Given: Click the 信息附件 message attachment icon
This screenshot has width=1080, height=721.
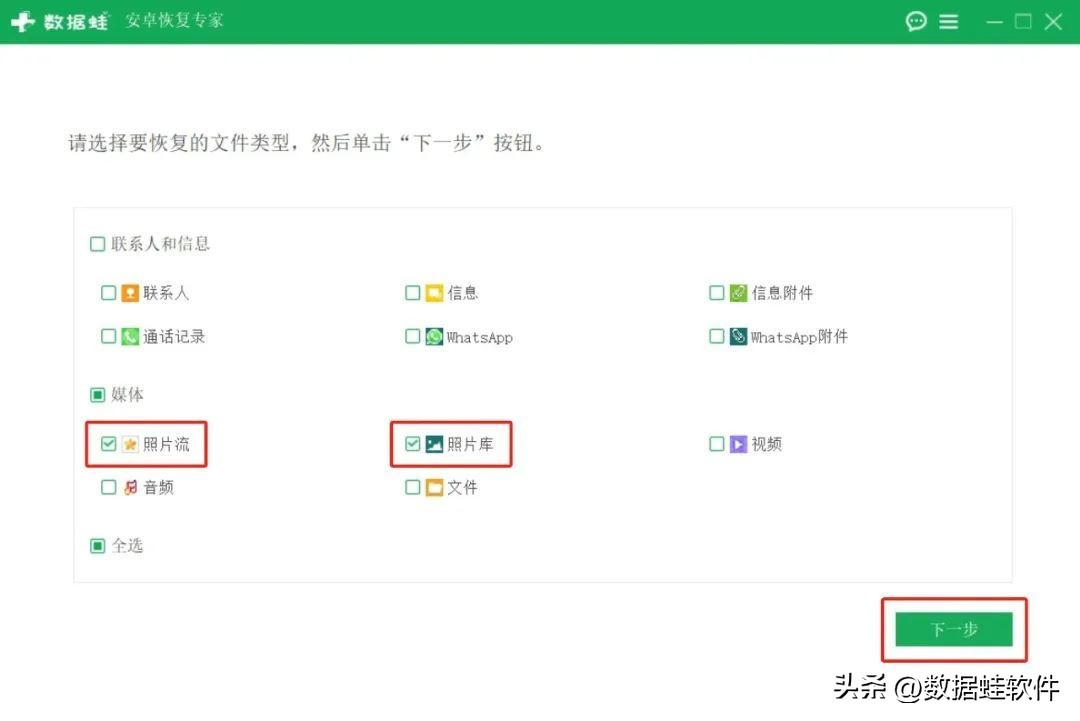Looking at the screenshot, I should pyautogui.click(x=738, y=292).
